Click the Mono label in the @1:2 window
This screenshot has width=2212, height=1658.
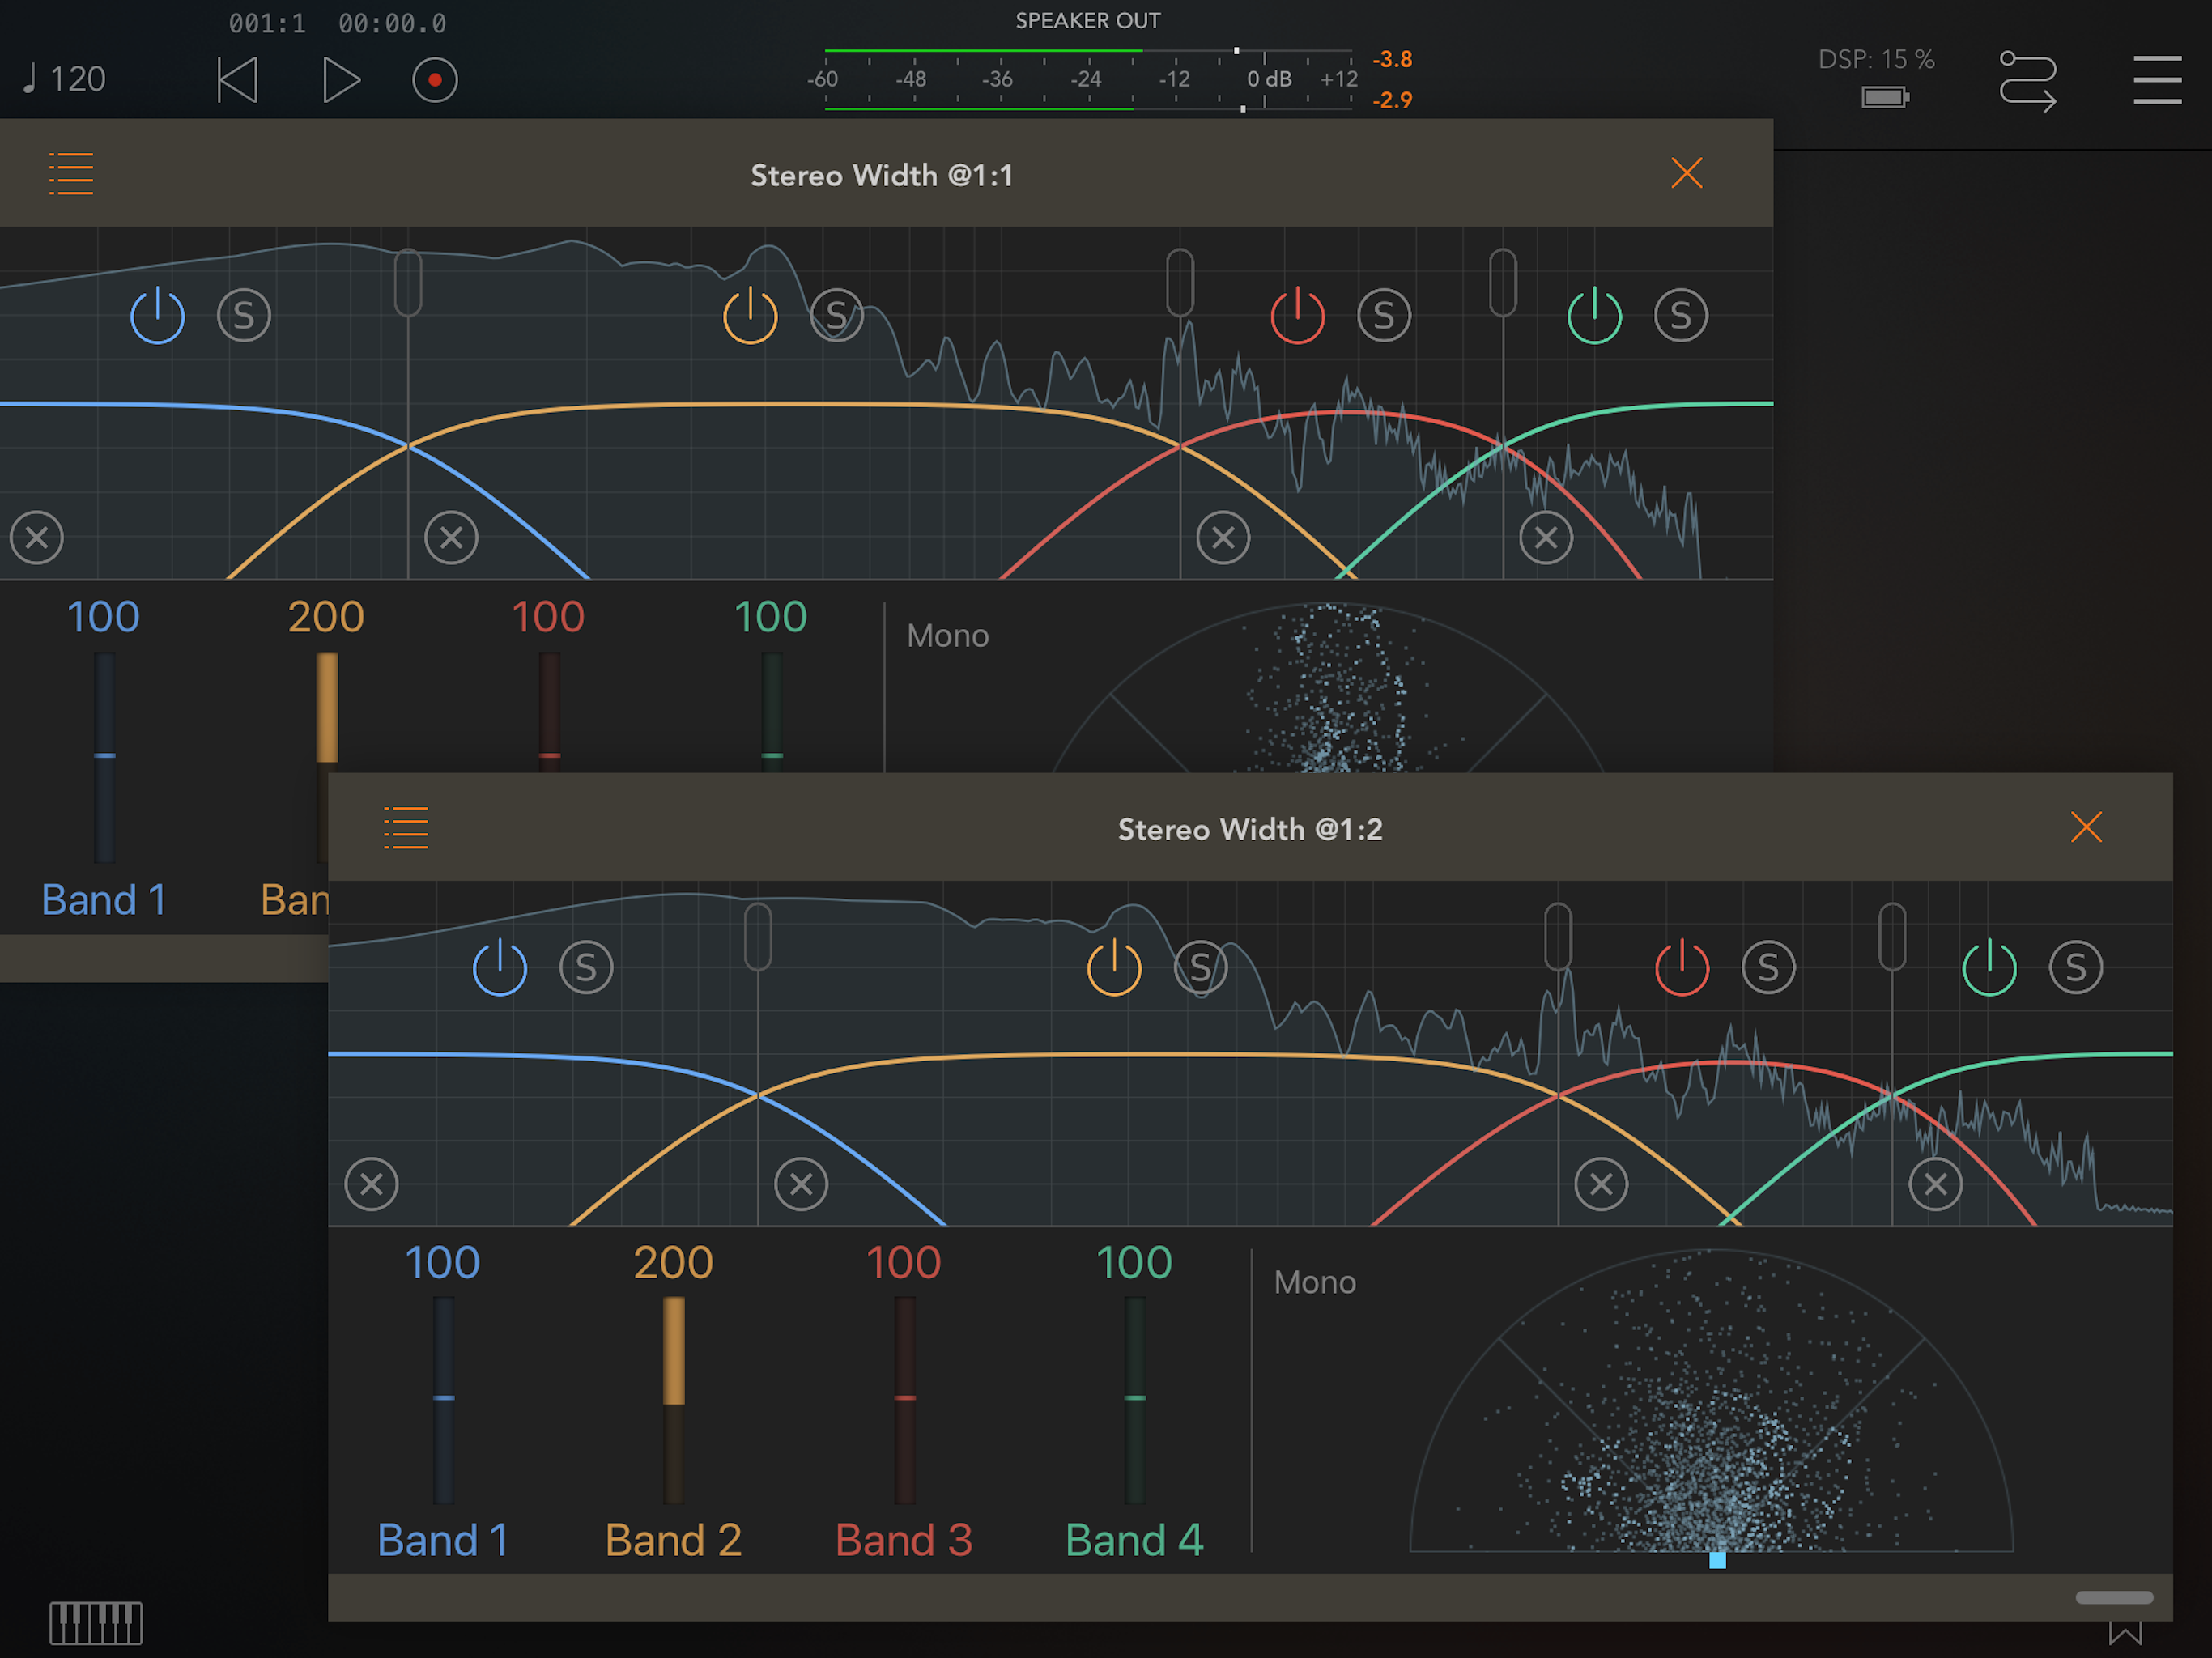pyautogui.click(x=1314, y=1282)
